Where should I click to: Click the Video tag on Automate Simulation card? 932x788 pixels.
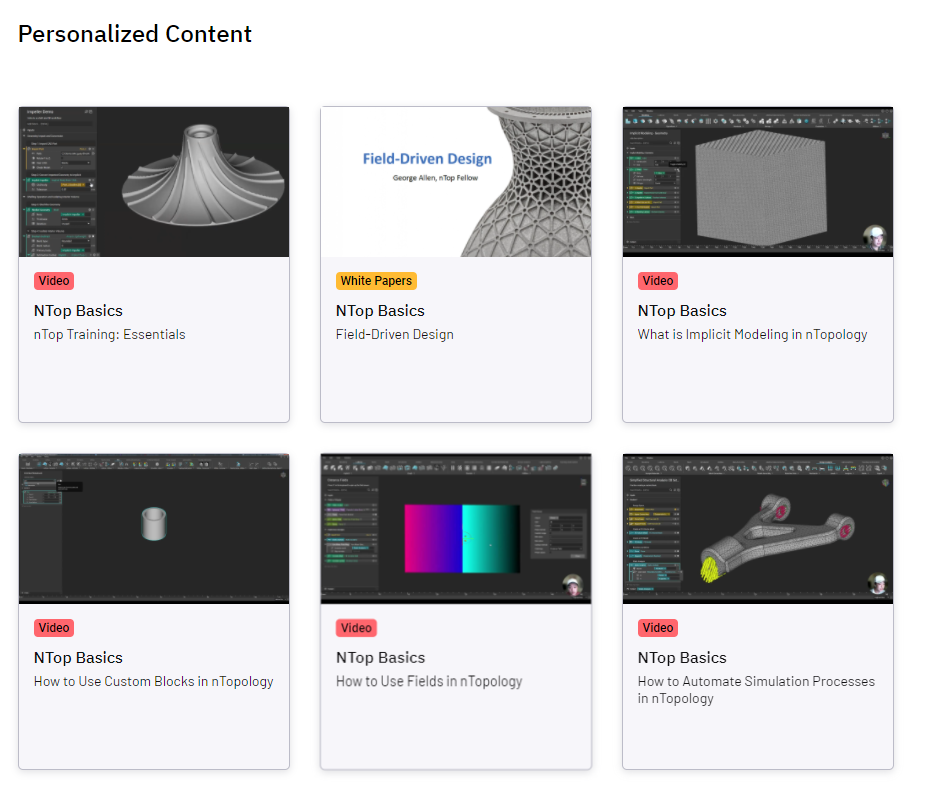[658, 628]
